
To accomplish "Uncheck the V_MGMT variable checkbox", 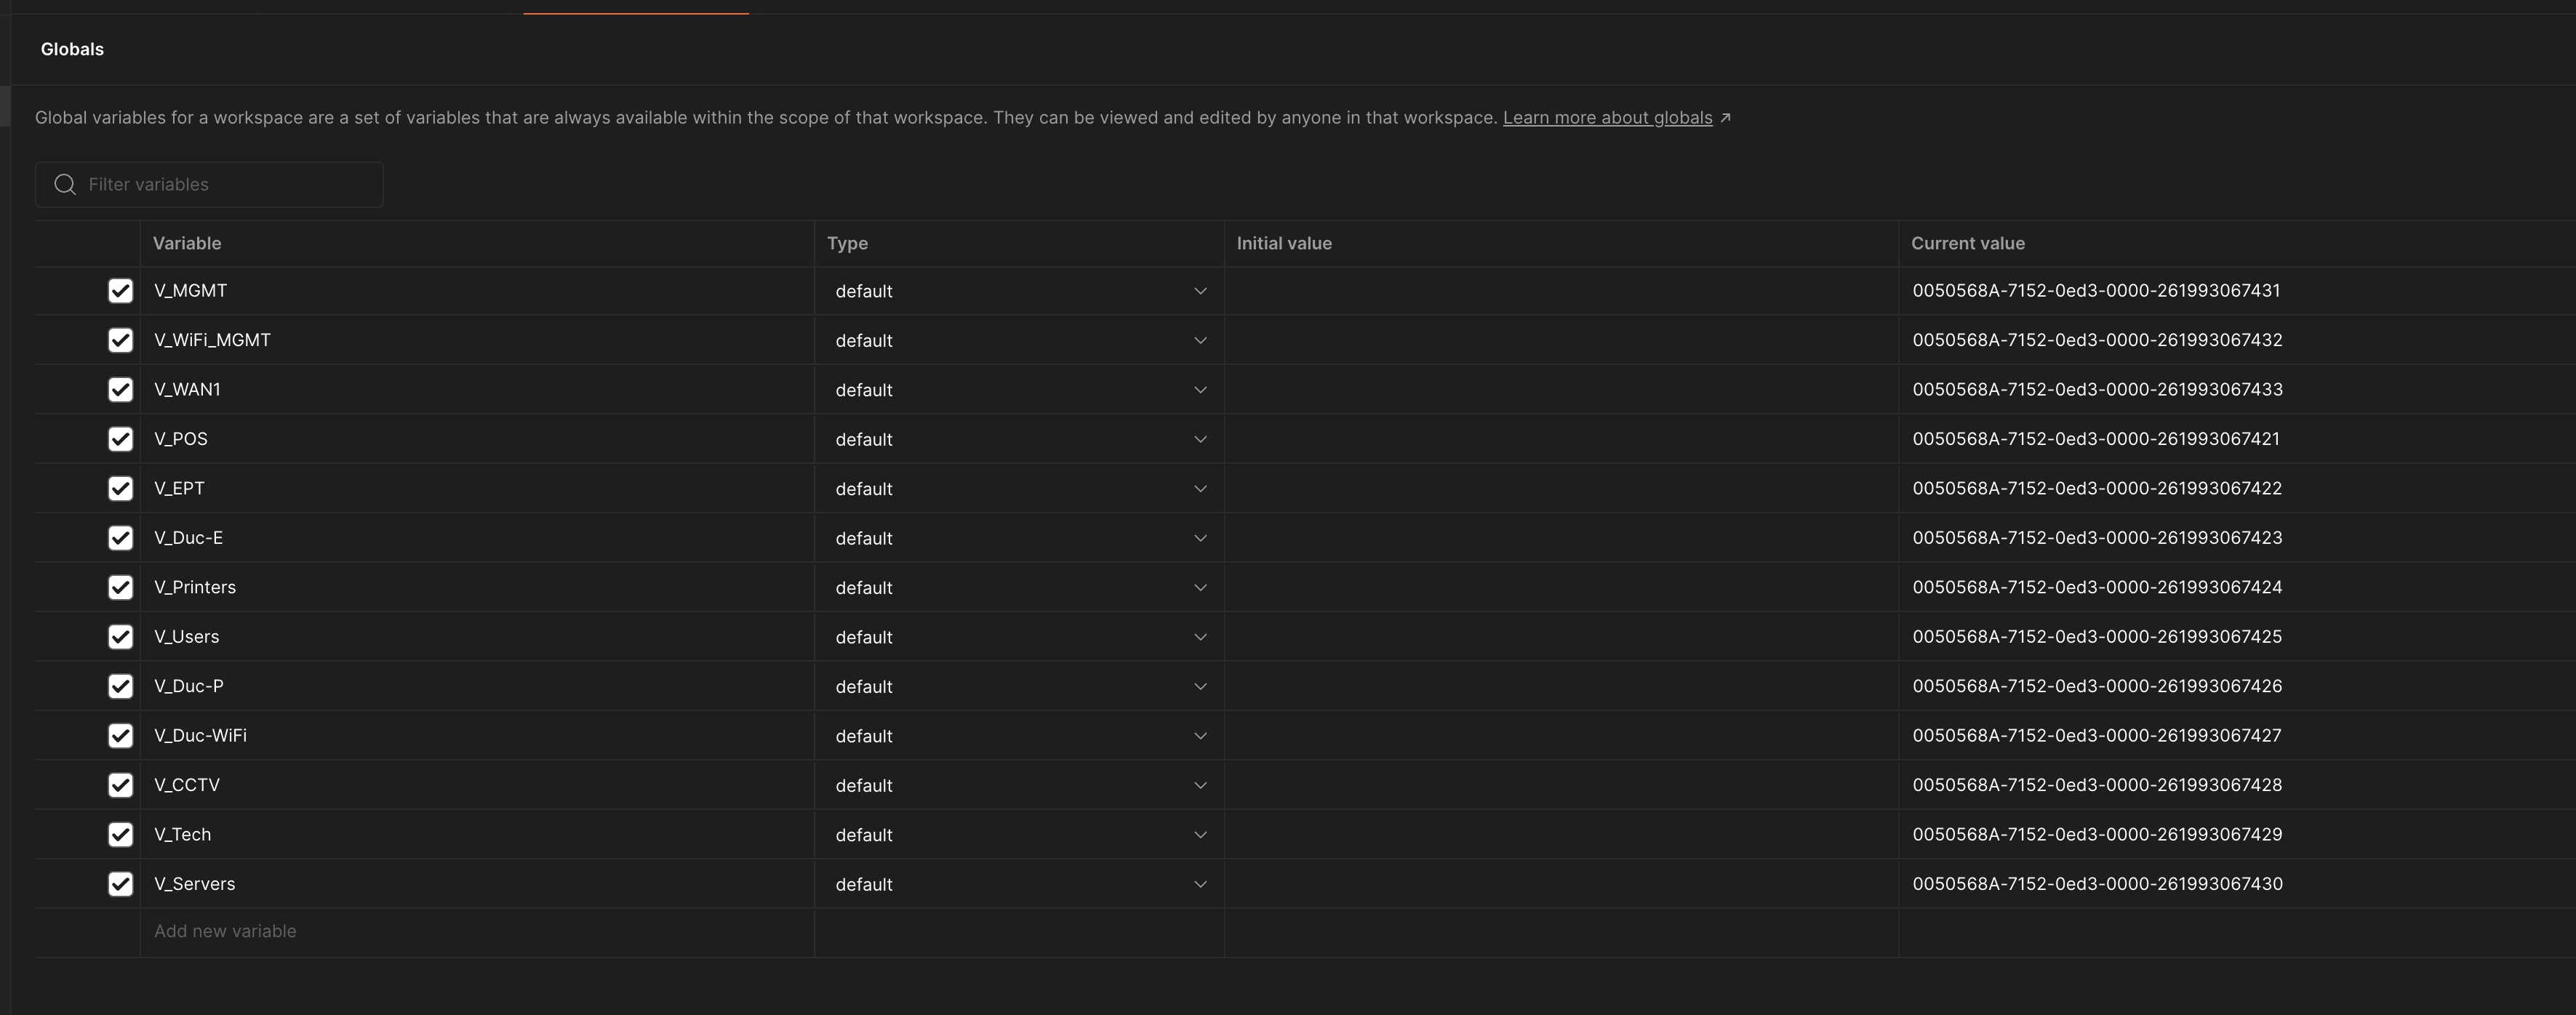I will [120, 291].
